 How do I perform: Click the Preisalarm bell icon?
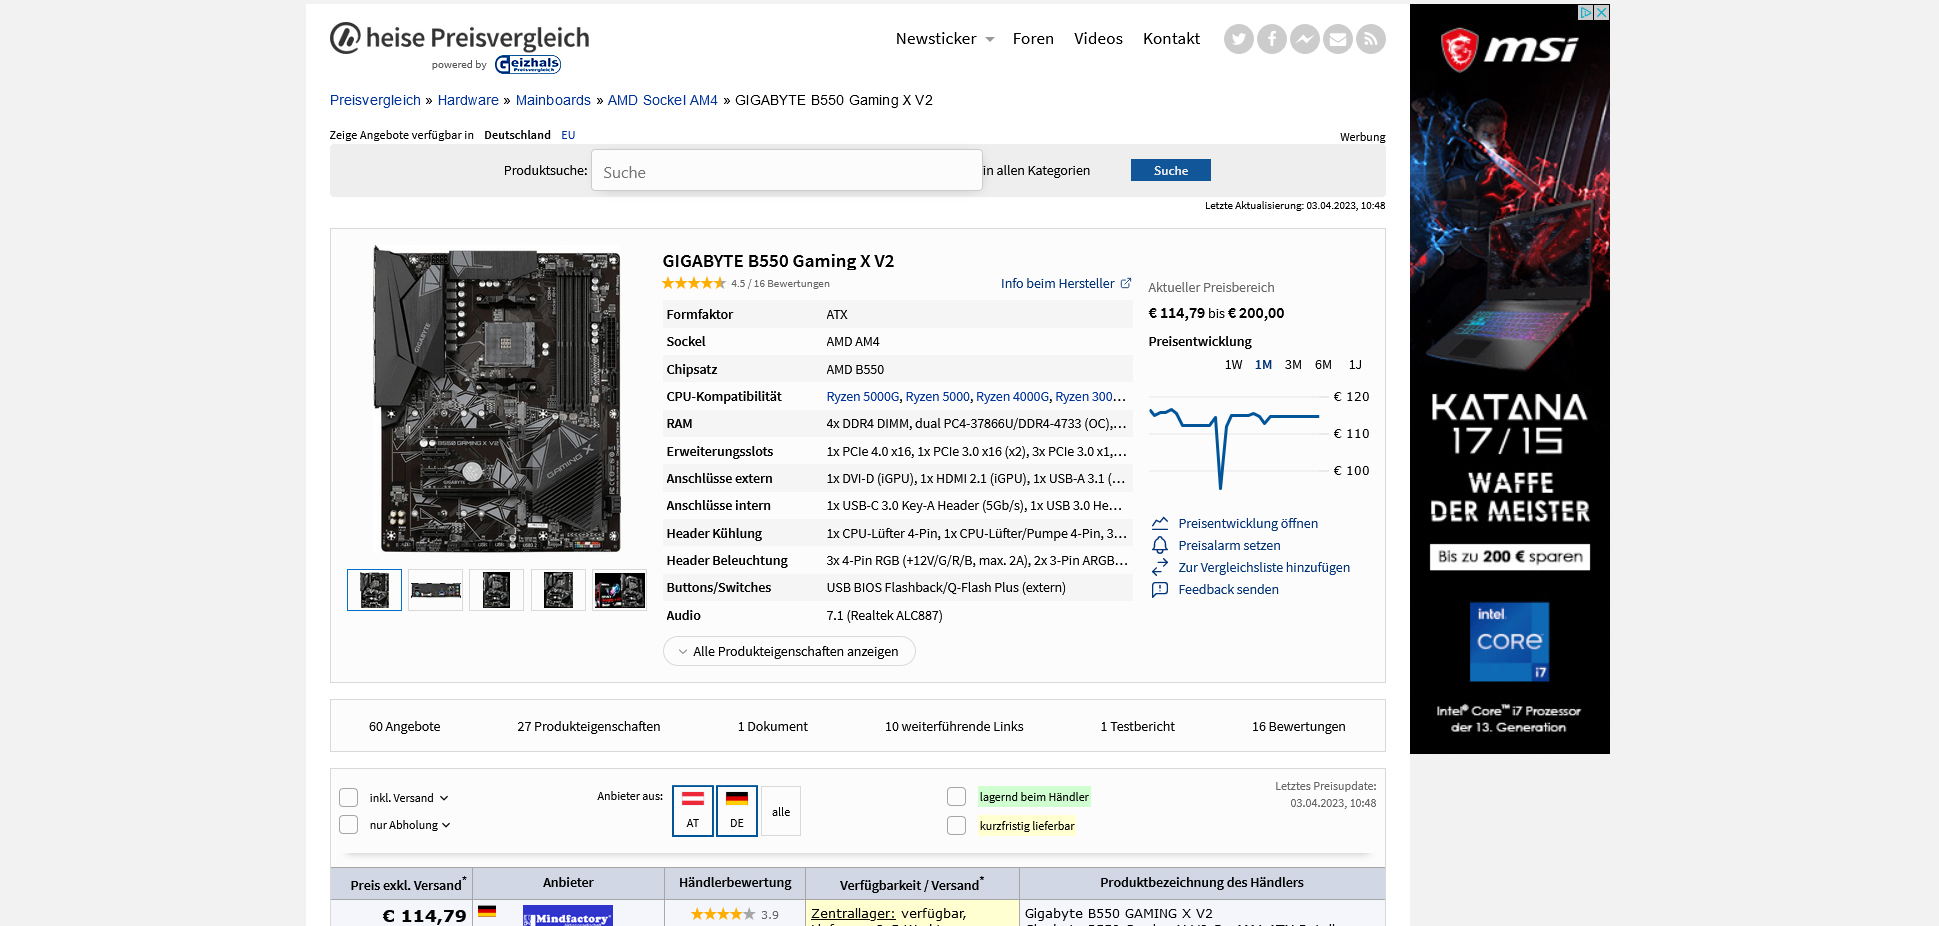[x=1160, y=545]
